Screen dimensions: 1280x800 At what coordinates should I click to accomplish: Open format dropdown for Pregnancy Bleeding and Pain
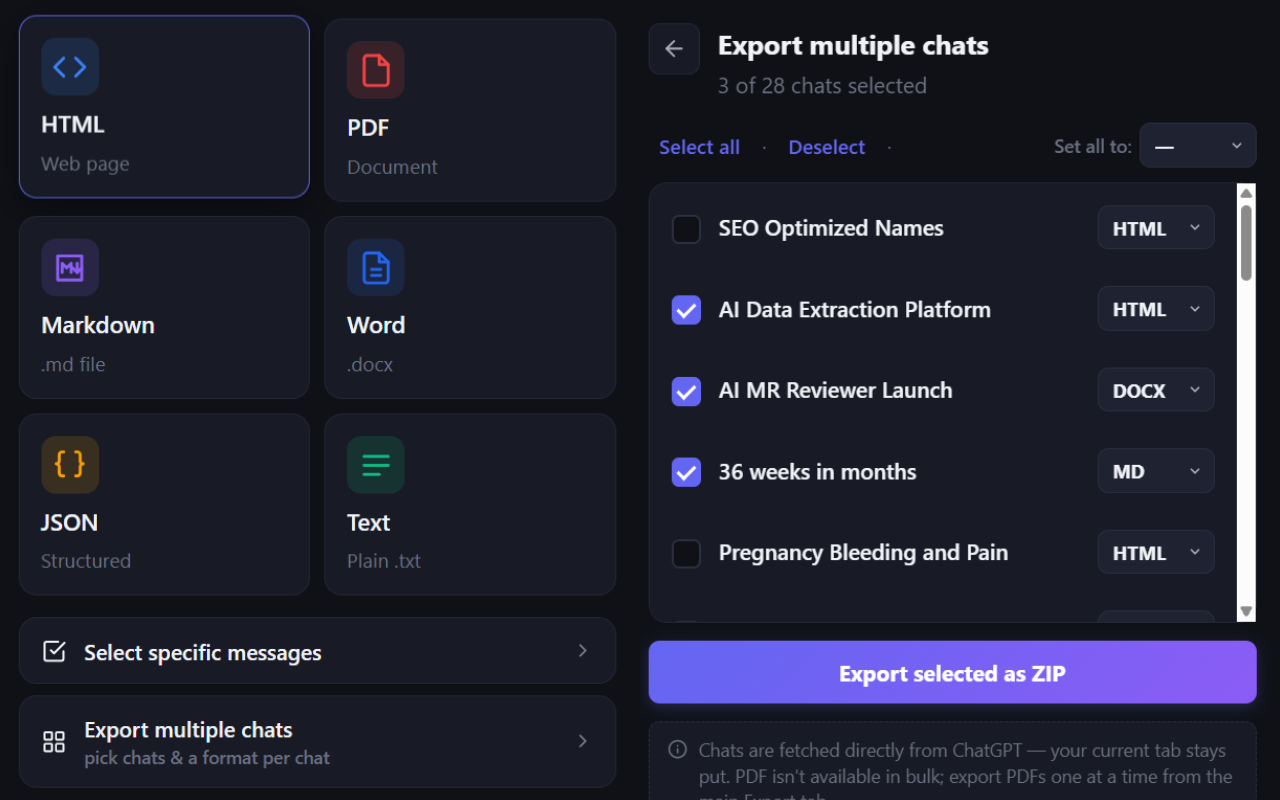(x=1156, y=552)
